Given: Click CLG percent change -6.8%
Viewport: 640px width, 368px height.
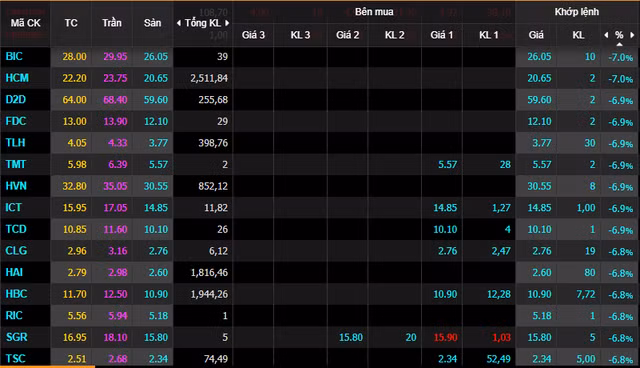Looking at the screenshot, I should (620, 252).
